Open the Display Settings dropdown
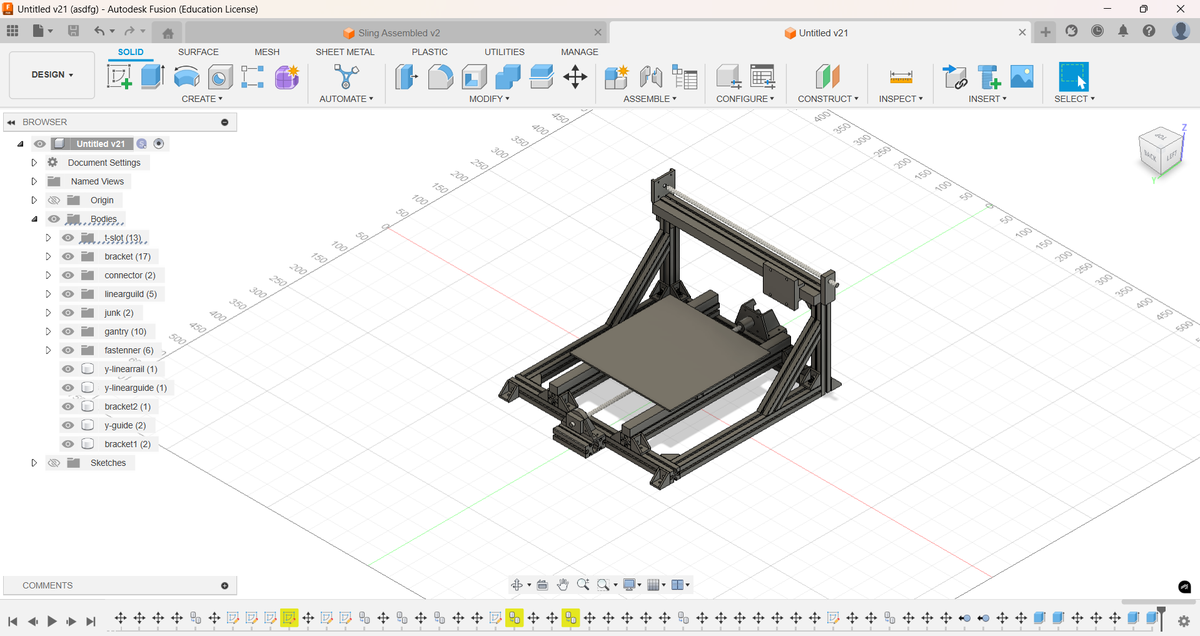Screen dimensions: 1200x636 pos(633,585)
